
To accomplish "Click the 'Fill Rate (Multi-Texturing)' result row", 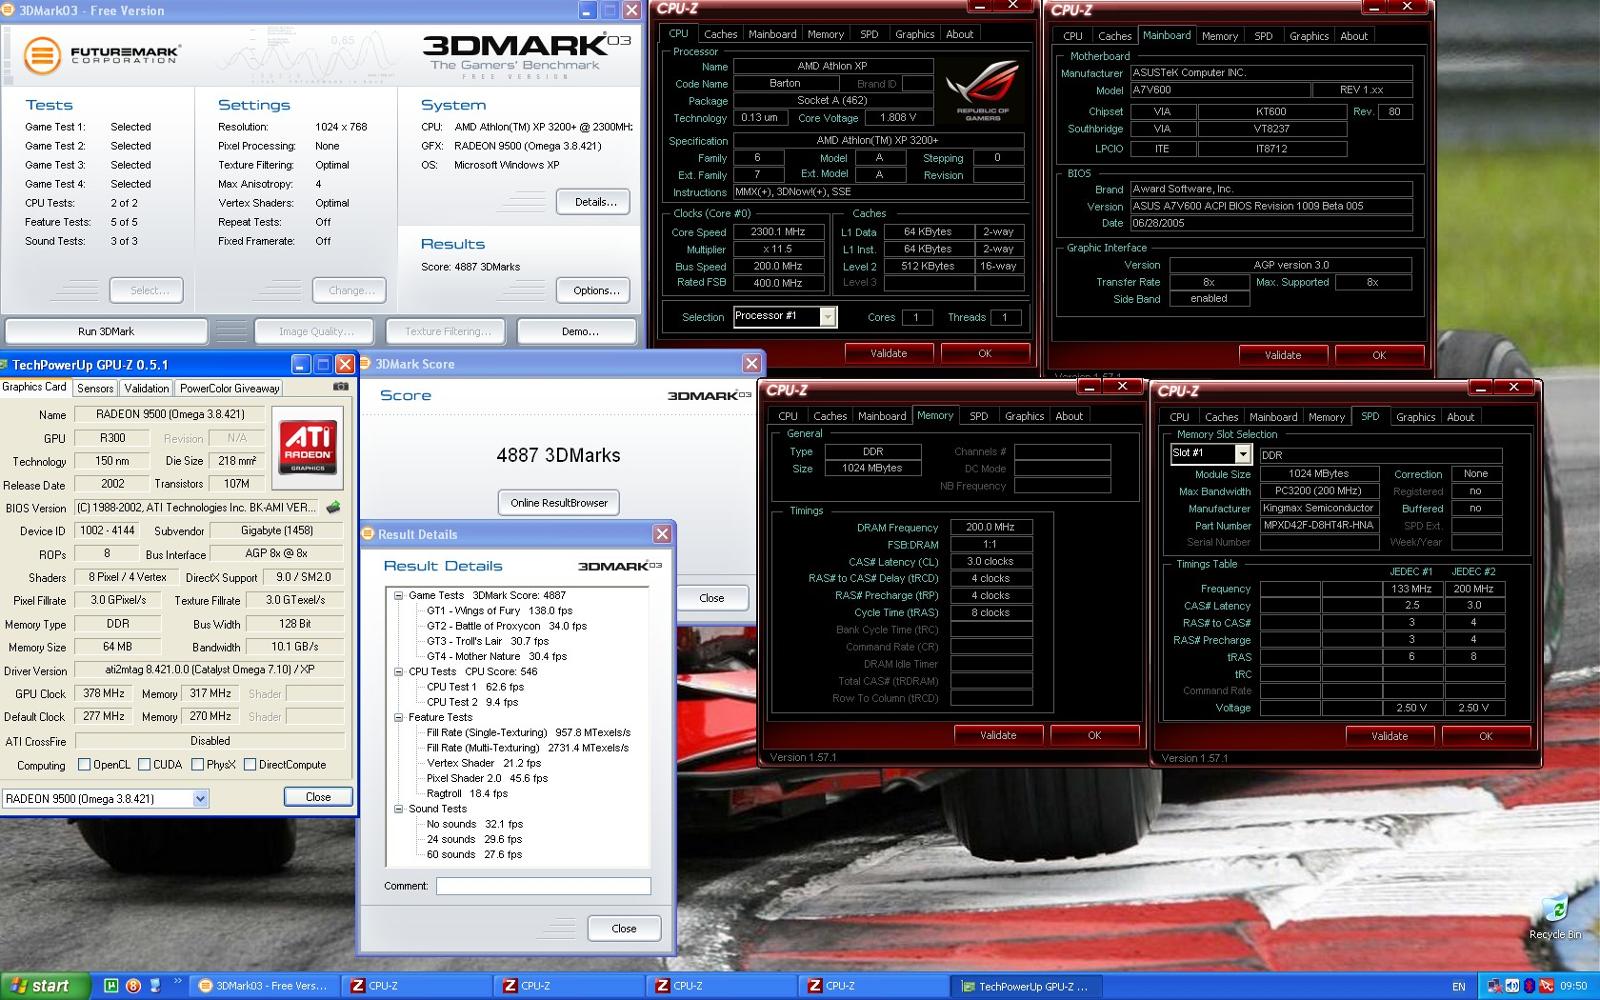I will coord(527,748).
